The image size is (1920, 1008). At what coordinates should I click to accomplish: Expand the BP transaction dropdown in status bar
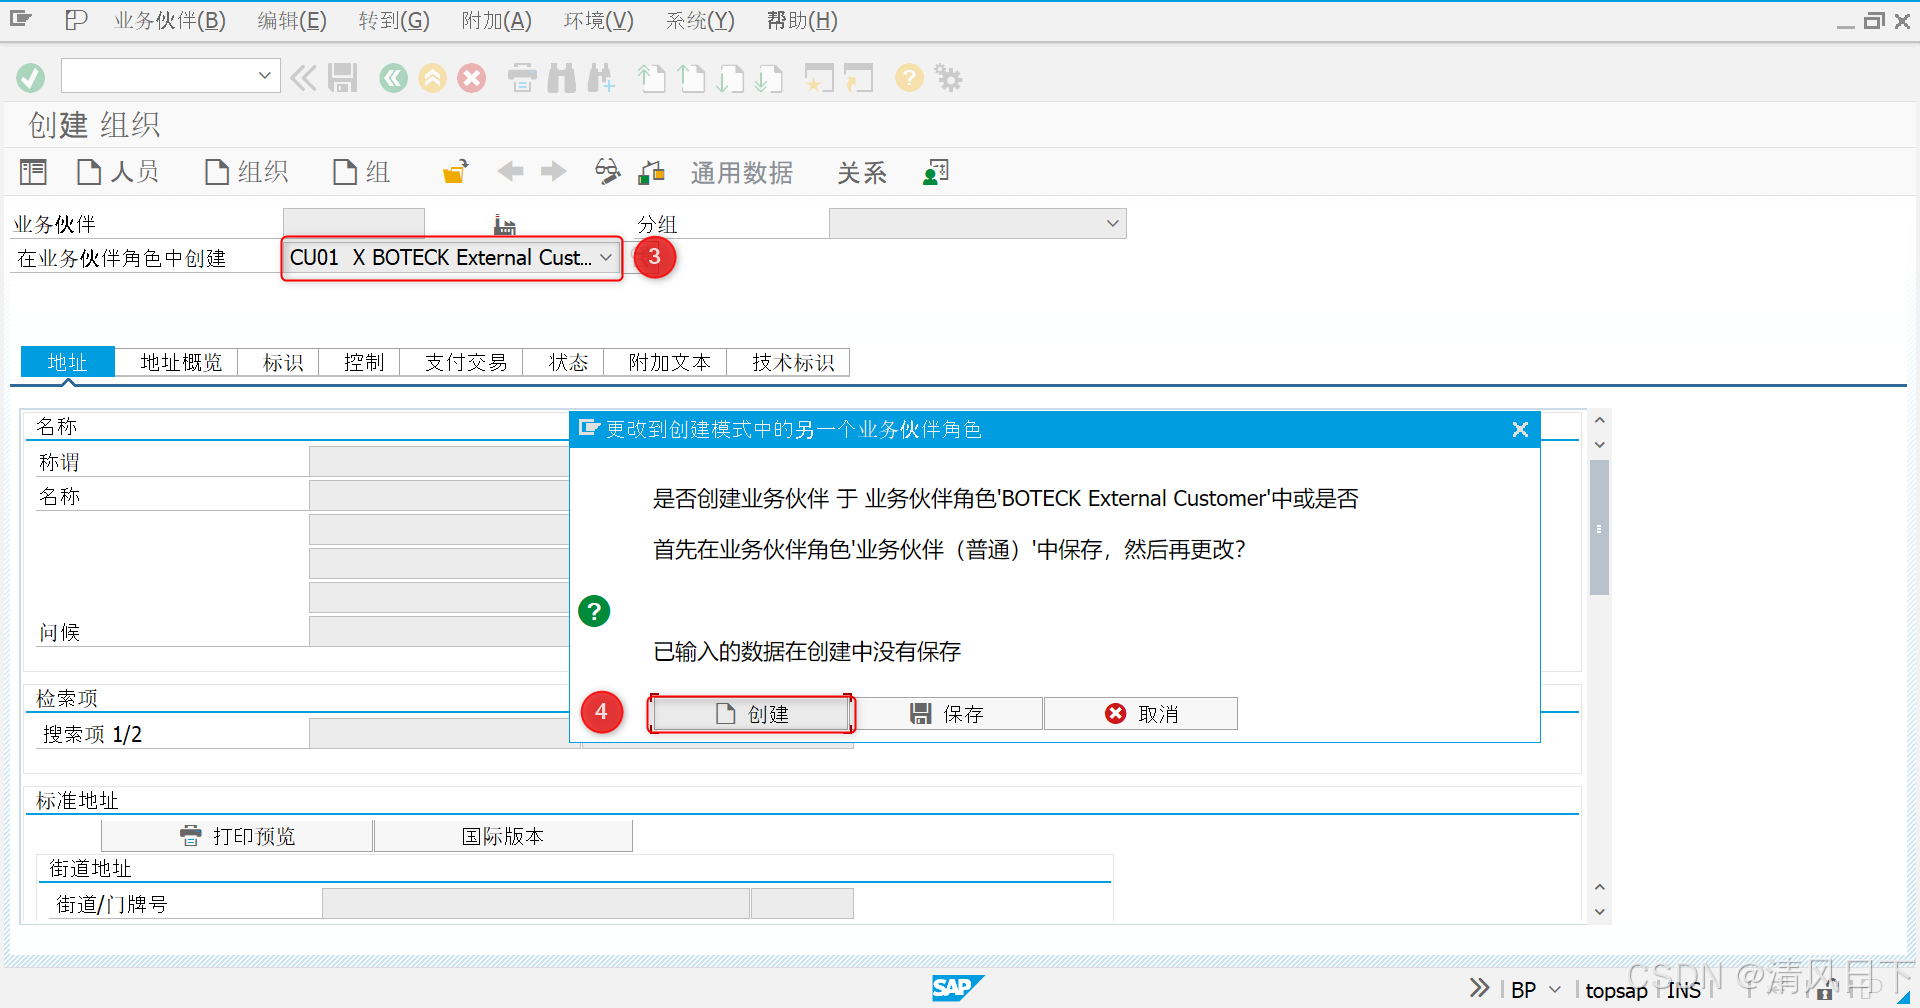pos(1553,989)
